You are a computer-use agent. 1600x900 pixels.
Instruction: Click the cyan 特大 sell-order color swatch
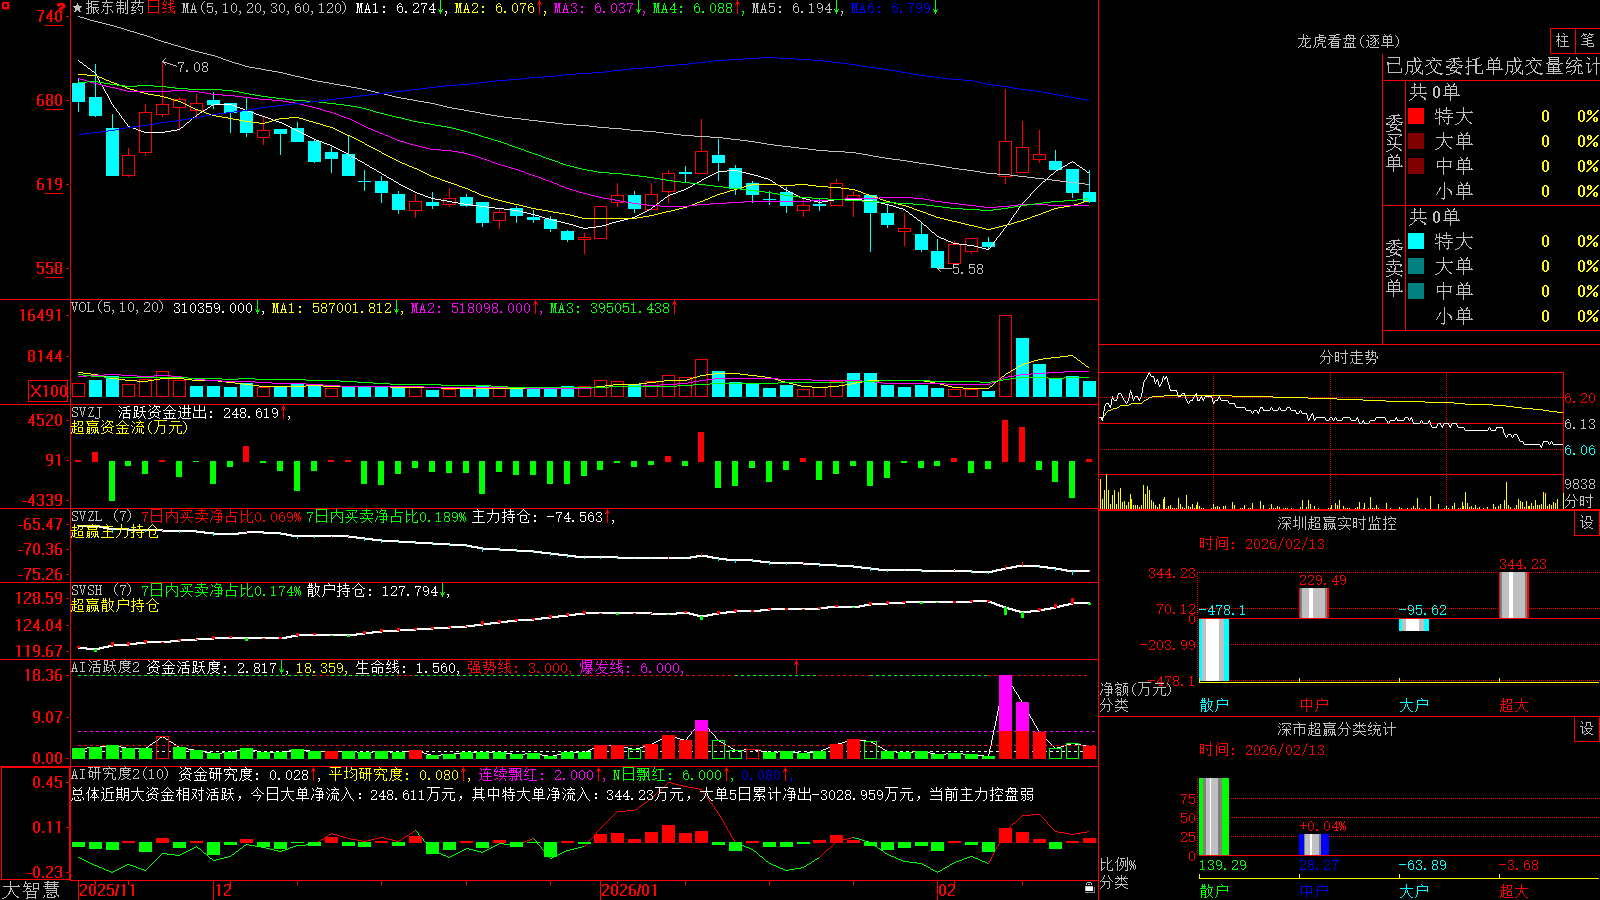pyautogui.click(x=1416, y=241)
